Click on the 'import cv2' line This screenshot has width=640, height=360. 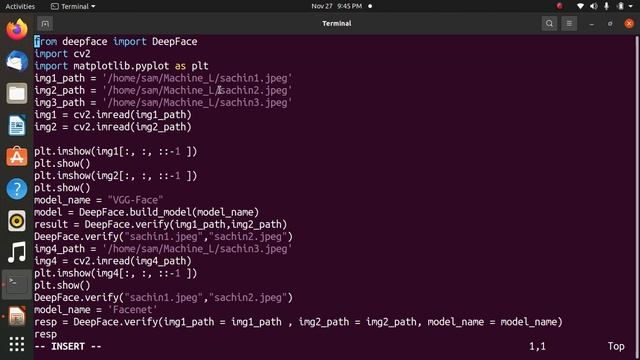62,54
